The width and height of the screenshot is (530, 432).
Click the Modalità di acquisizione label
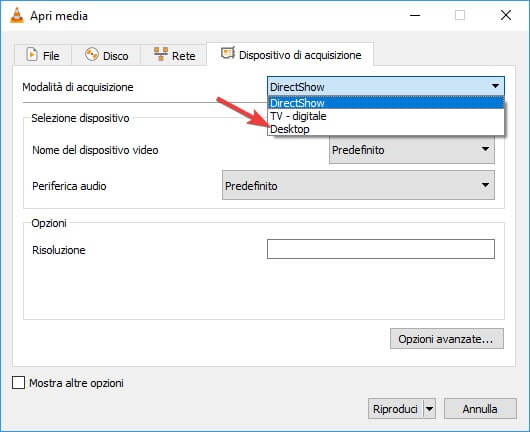pyautogui.click(x=78, y=87)
